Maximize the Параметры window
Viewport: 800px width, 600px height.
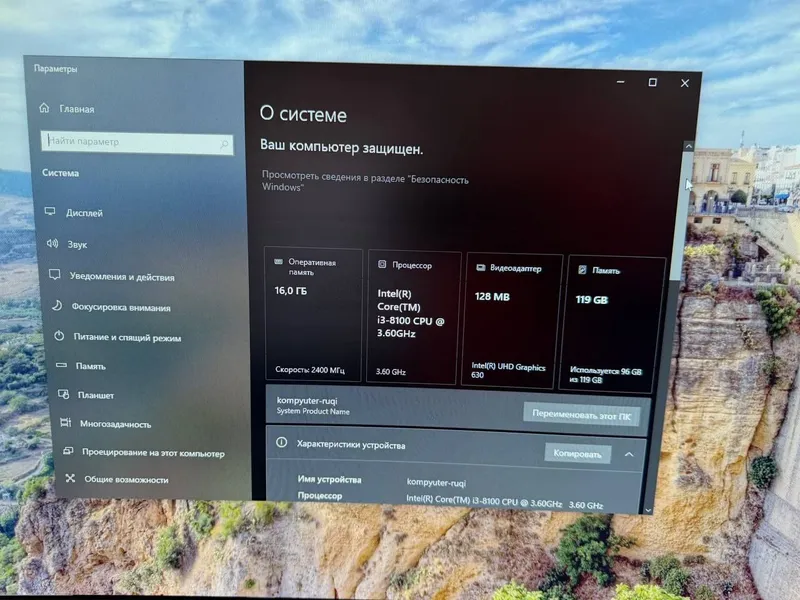coord(653,82)
